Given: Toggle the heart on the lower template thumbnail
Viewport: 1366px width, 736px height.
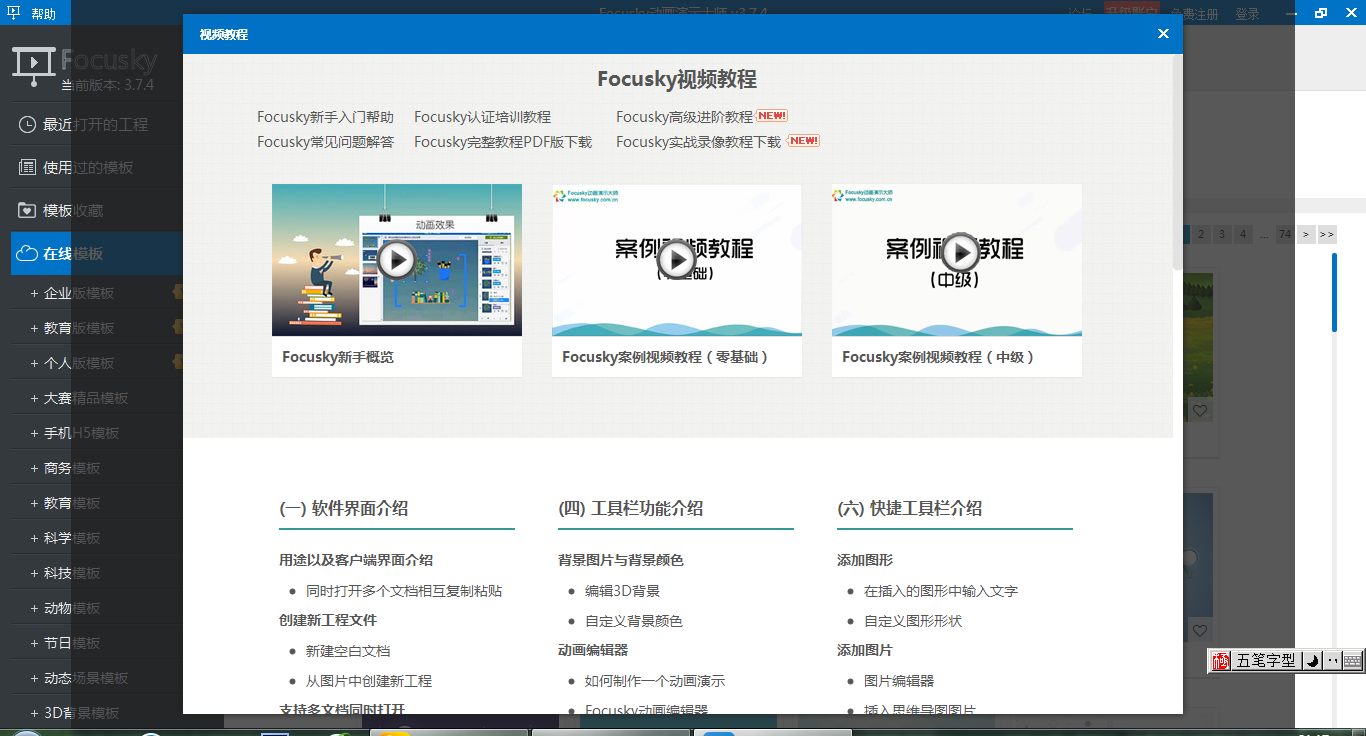Looking at the screenshot, I should pyautogui.click(x=1199, y=630).
